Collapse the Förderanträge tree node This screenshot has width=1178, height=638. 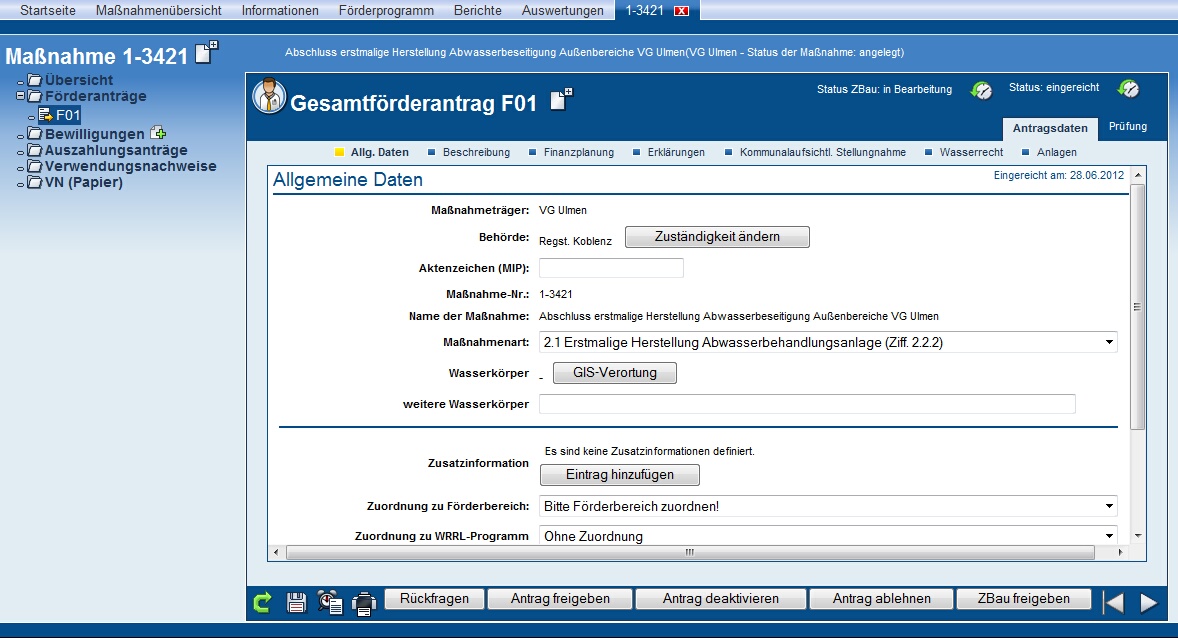coord(20,96)
